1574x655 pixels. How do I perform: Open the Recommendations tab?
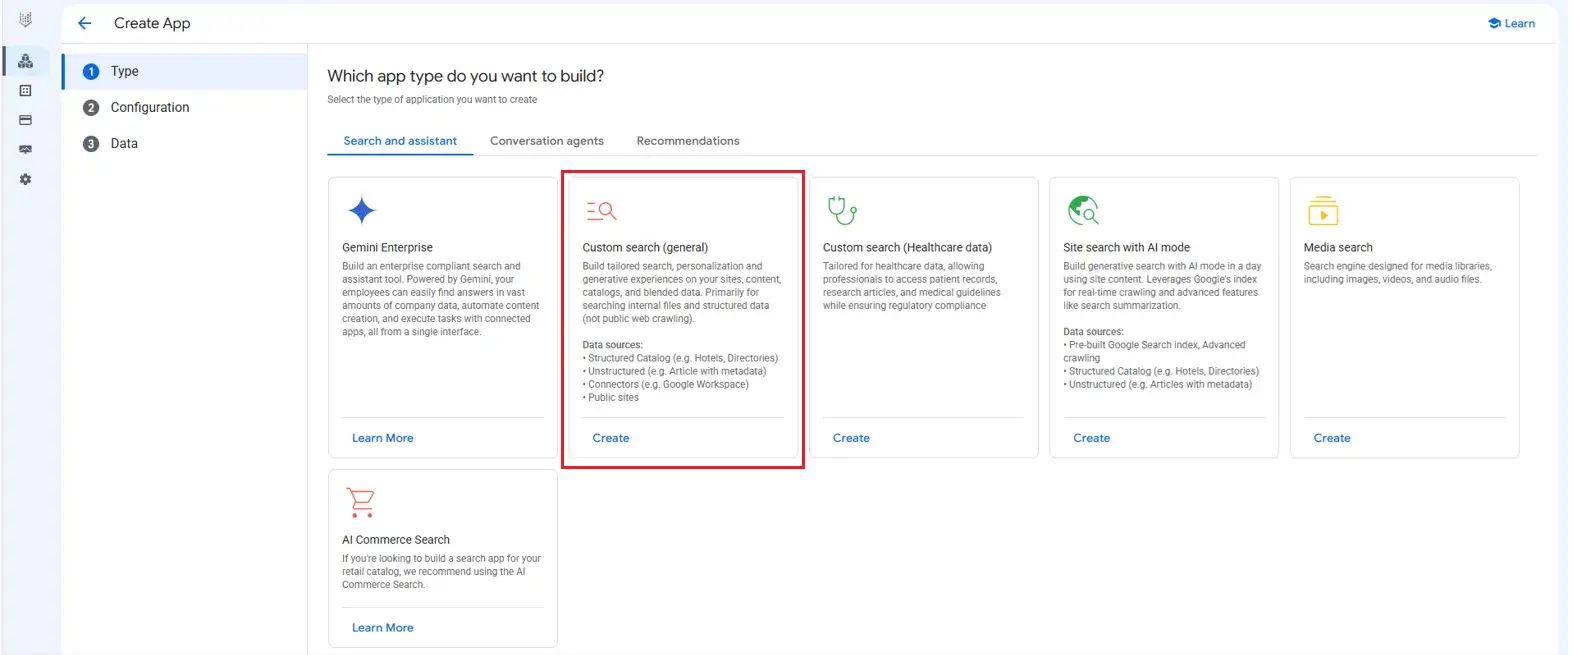click(688, 141)
